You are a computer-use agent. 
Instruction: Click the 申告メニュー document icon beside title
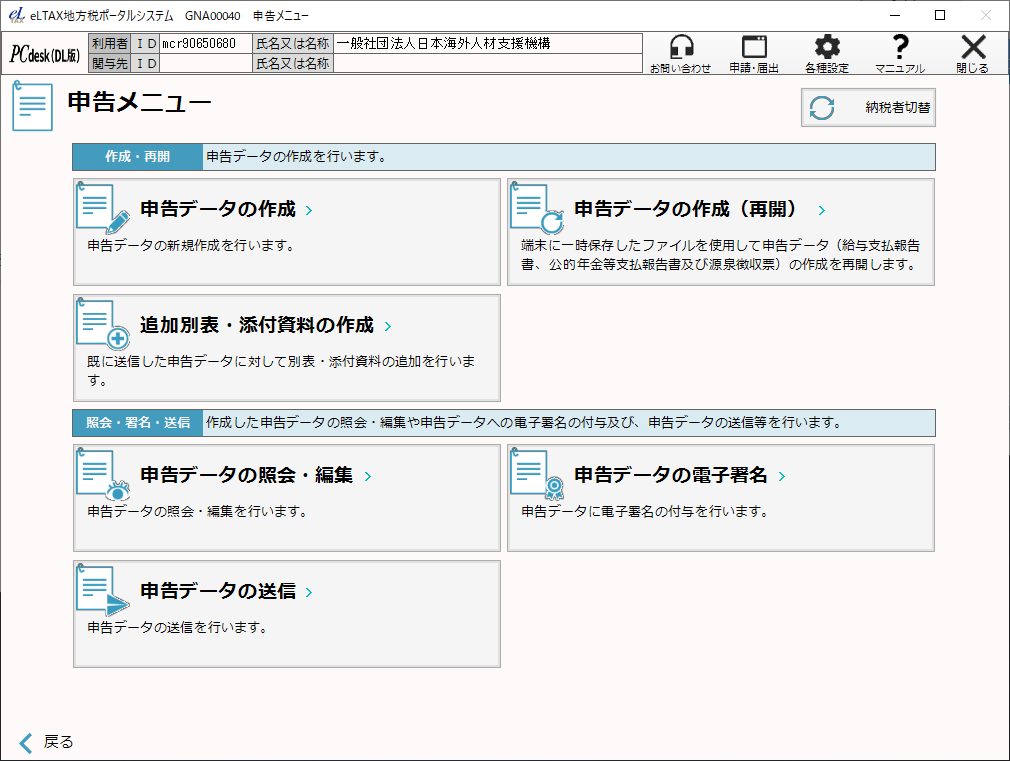[32, 106]
